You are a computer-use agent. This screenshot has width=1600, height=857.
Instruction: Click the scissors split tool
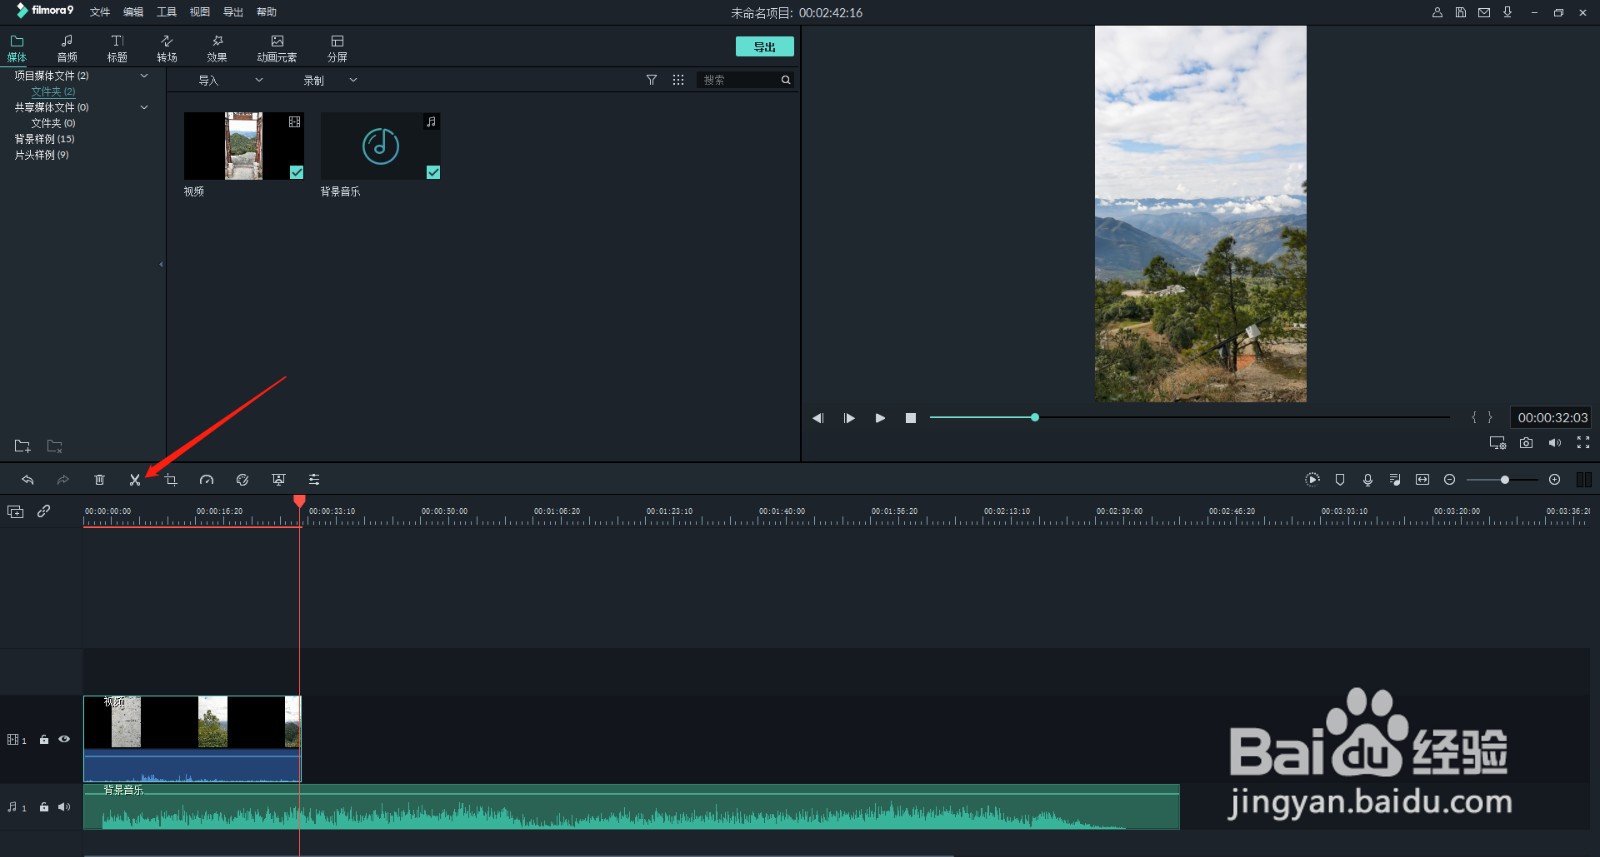(x=135, y=480)
